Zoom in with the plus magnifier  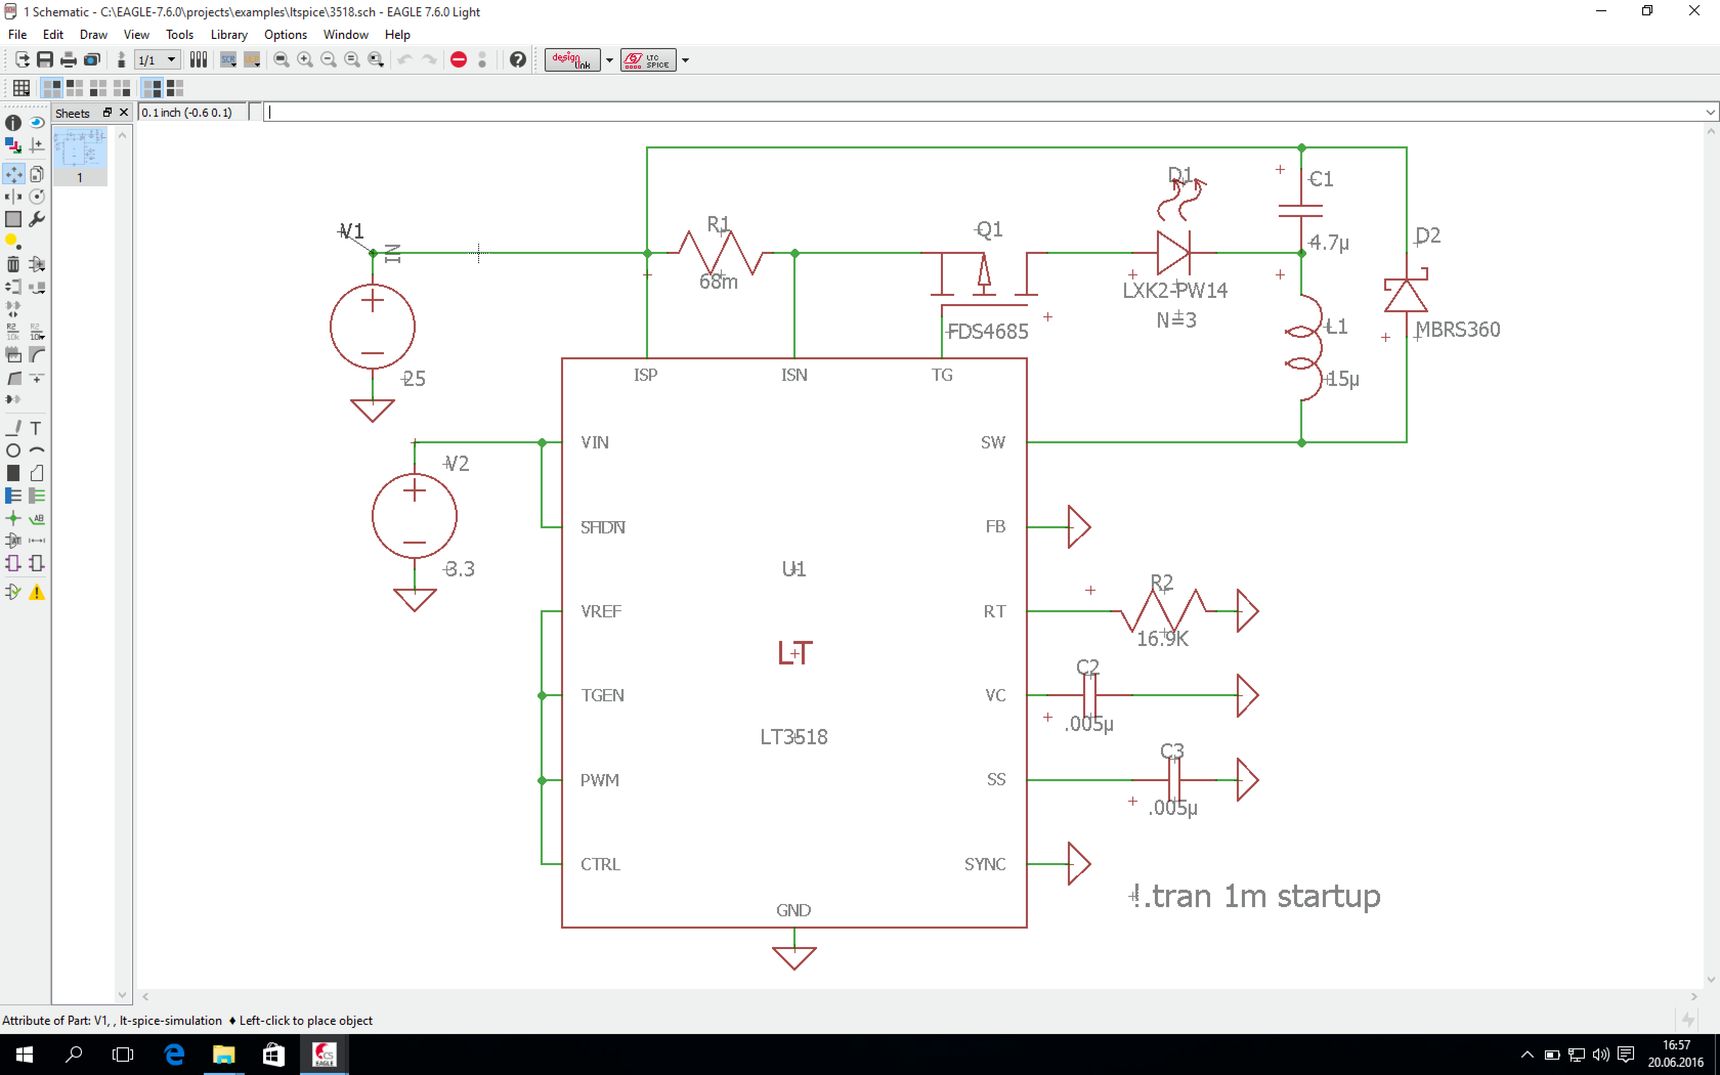[x=305, y=60]
